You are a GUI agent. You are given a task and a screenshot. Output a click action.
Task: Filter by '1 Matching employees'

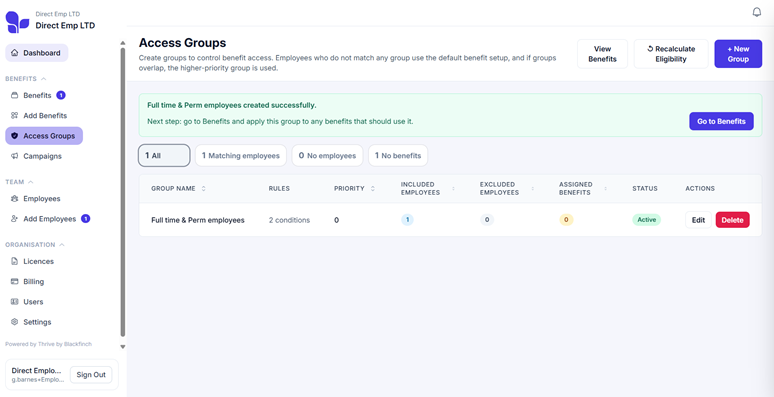[240, 156]
